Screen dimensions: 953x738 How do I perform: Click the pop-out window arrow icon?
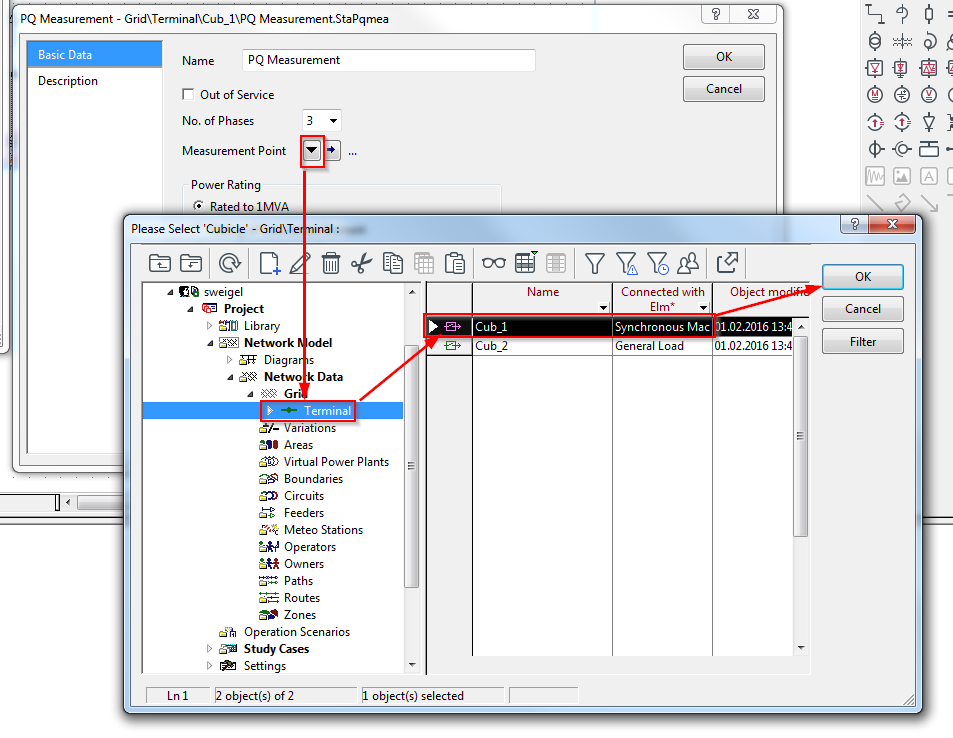728,263
